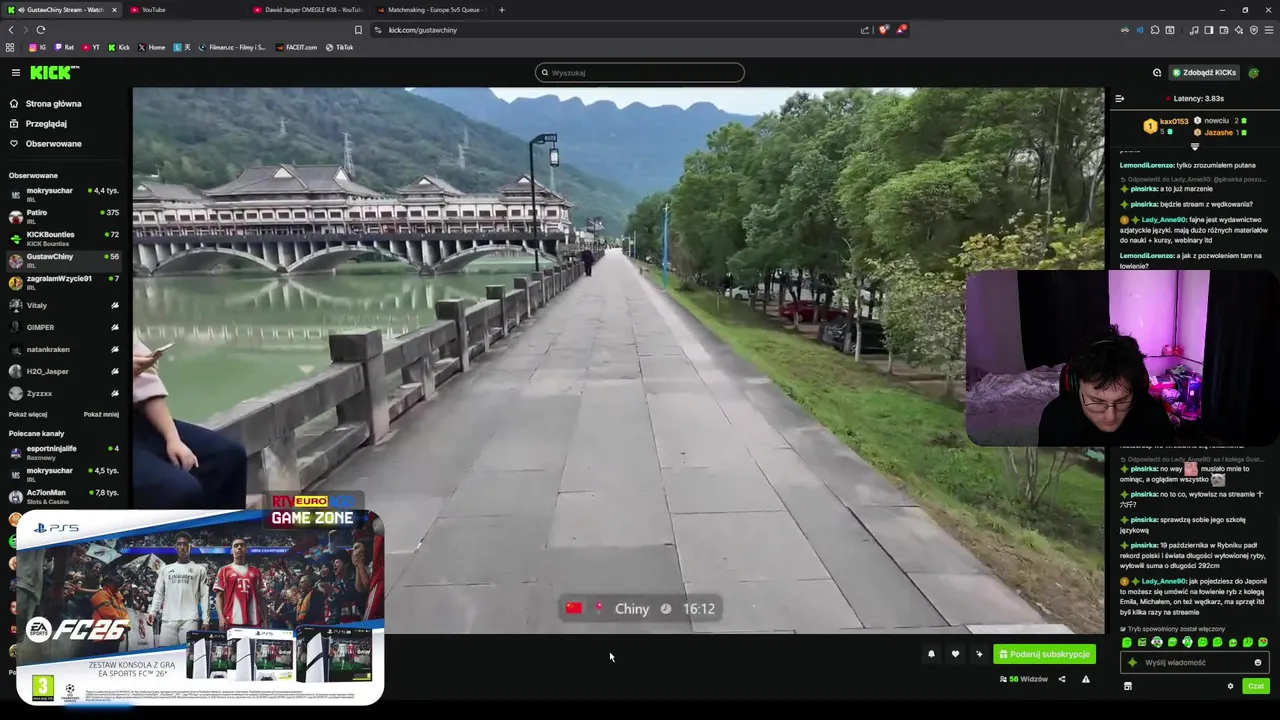Select GustawChiny channel in sidebar
The height and width of the screenshot is (720, 1280).
coord(64,260)
